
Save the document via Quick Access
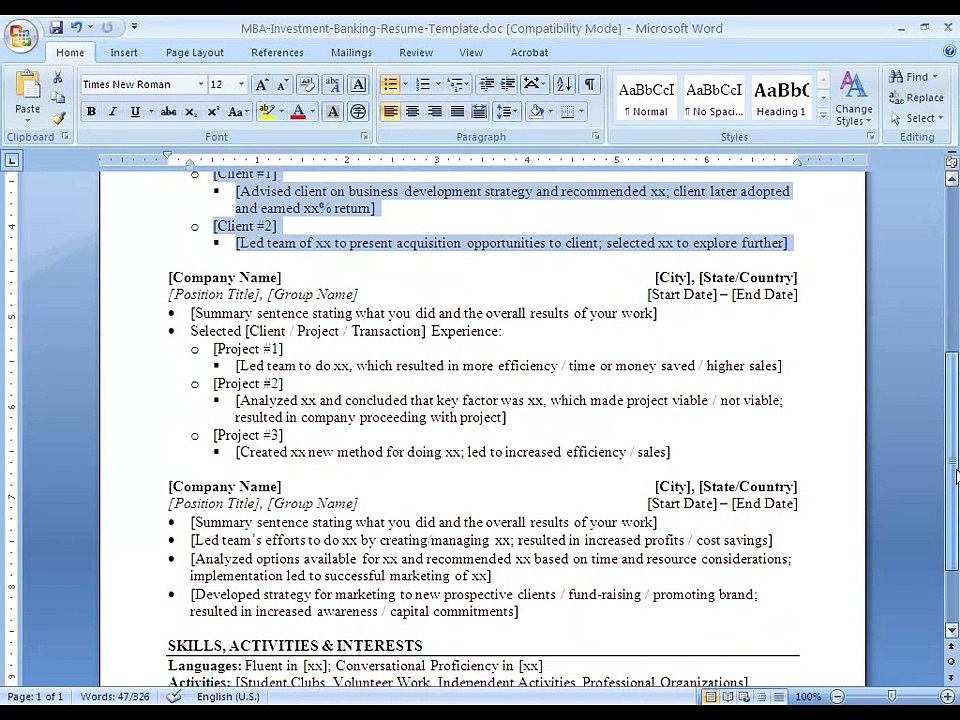pyautogui.click(x=56, y=27)
